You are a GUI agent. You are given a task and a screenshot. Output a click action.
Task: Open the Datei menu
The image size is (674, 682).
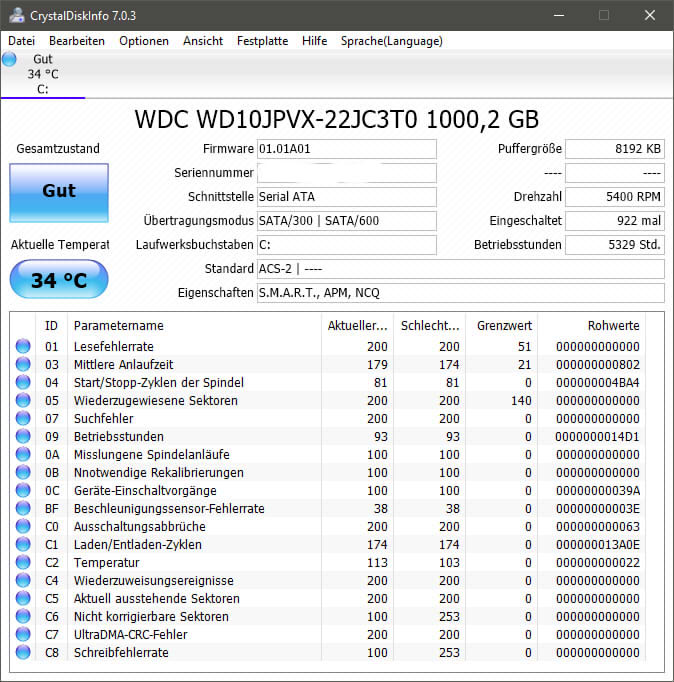(21, 41)
